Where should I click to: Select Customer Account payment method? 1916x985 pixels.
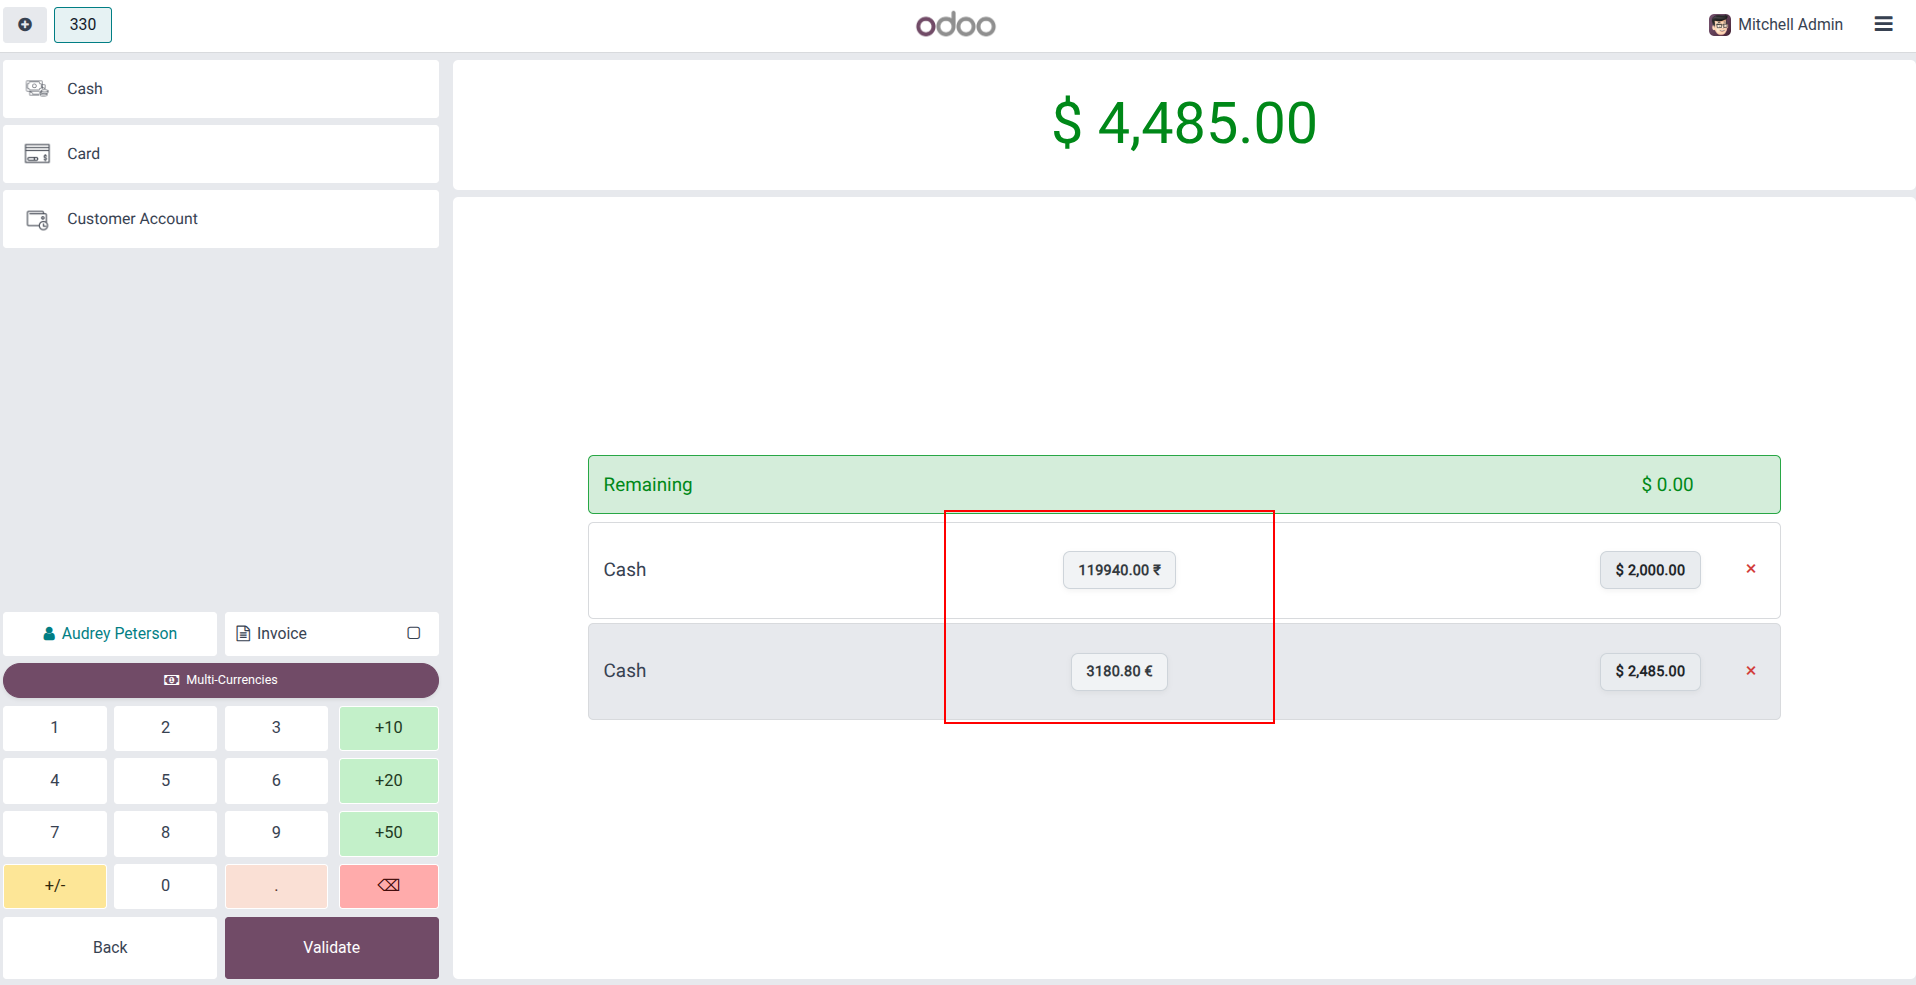pos(221,219)
